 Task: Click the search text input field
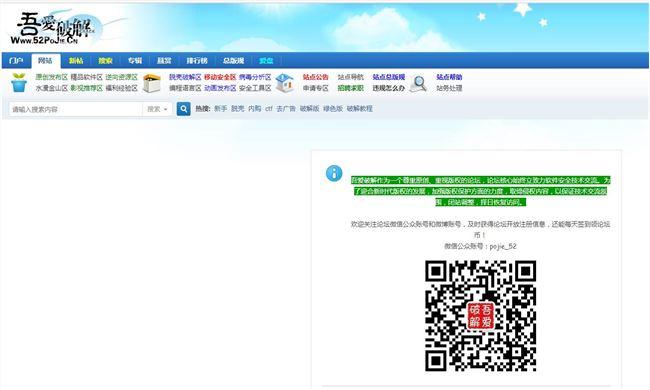pyautogui.click(x=76, y=109)
